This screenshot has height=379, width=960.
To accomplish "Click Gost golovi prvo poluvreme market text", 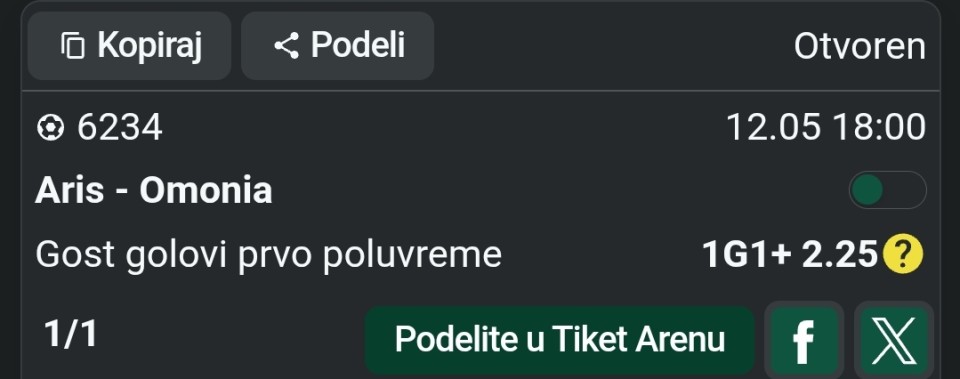I will click(x=269, y=255).
